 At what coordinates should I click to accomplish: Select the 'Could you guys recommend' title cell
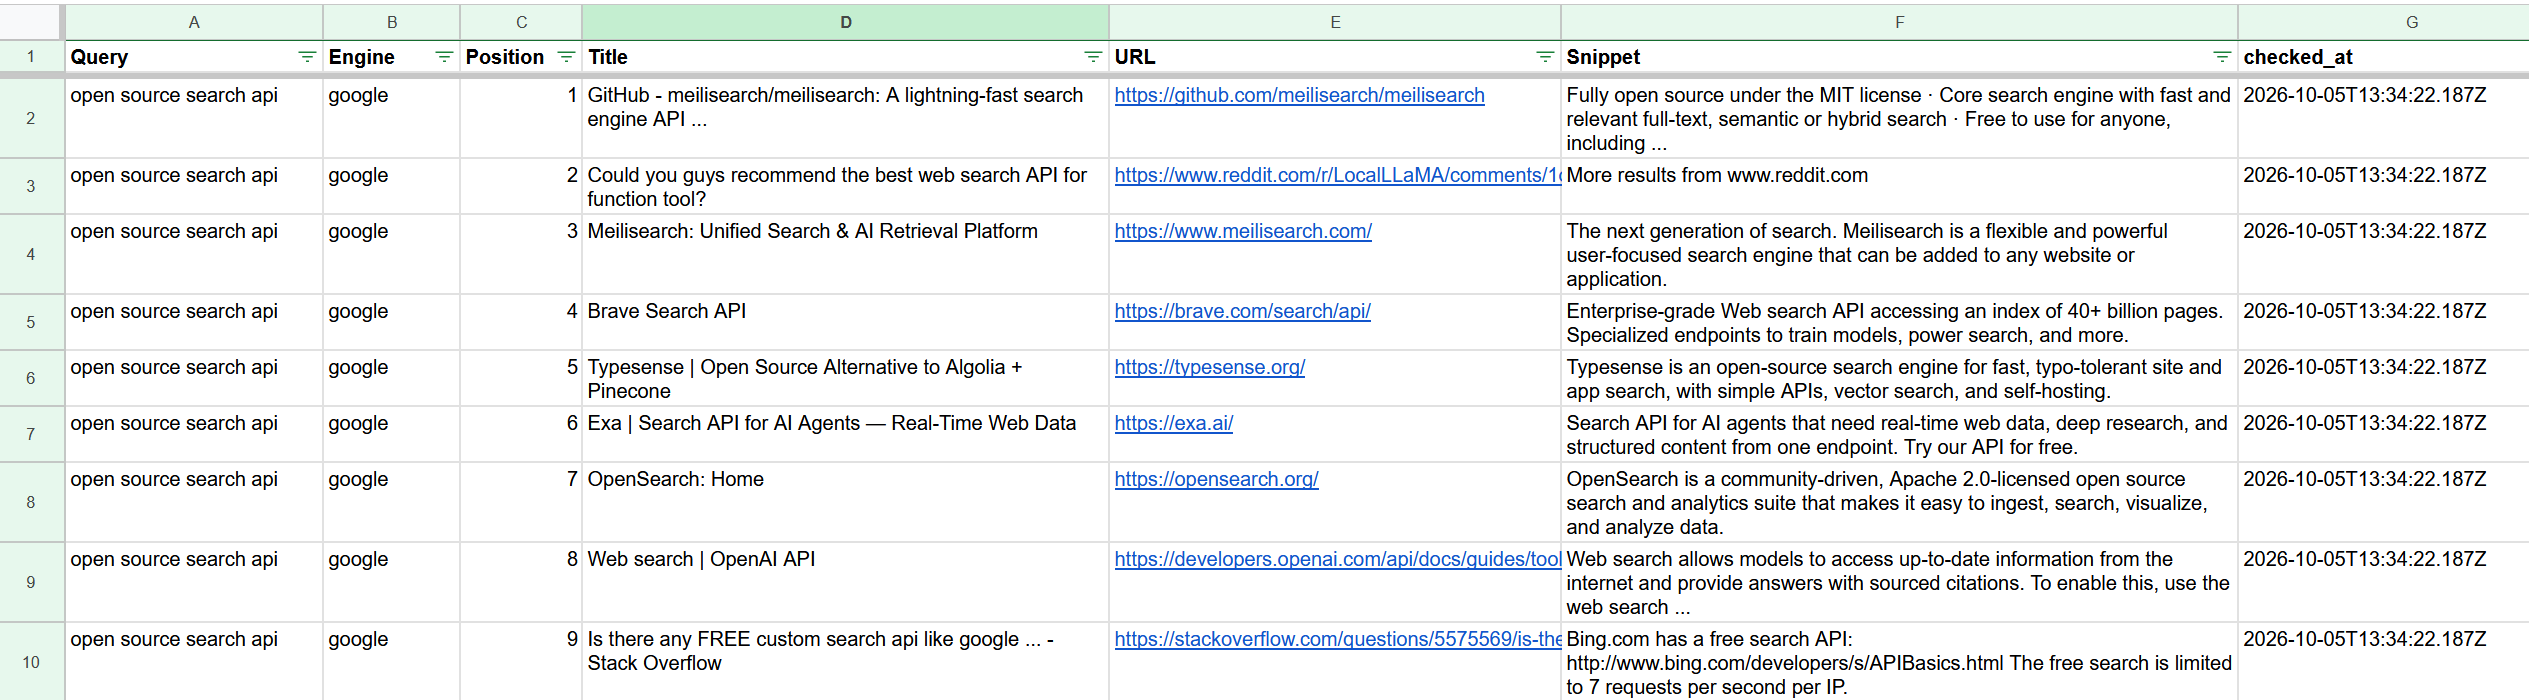click(x=846, y=186)
